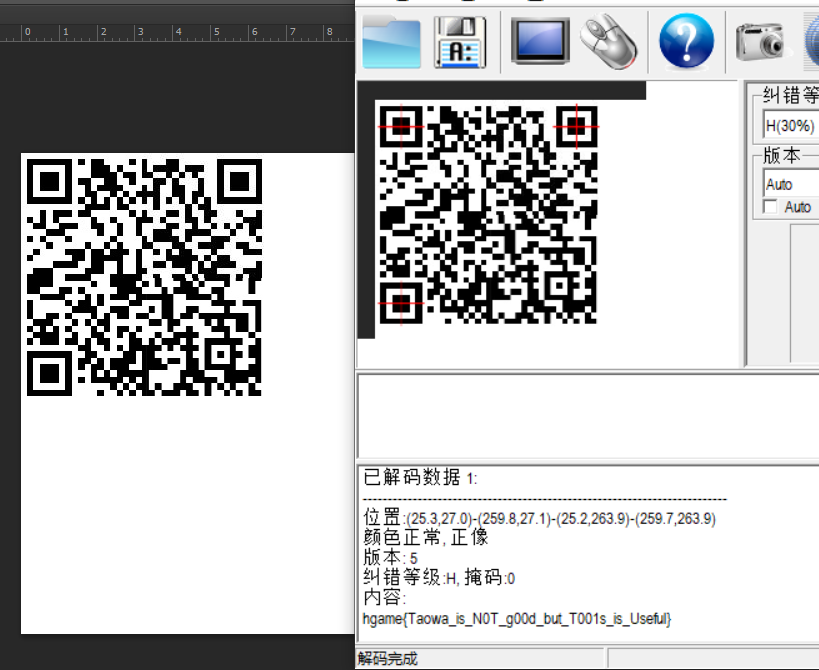Toggle the Auto checkbox under version

[770, 207]
